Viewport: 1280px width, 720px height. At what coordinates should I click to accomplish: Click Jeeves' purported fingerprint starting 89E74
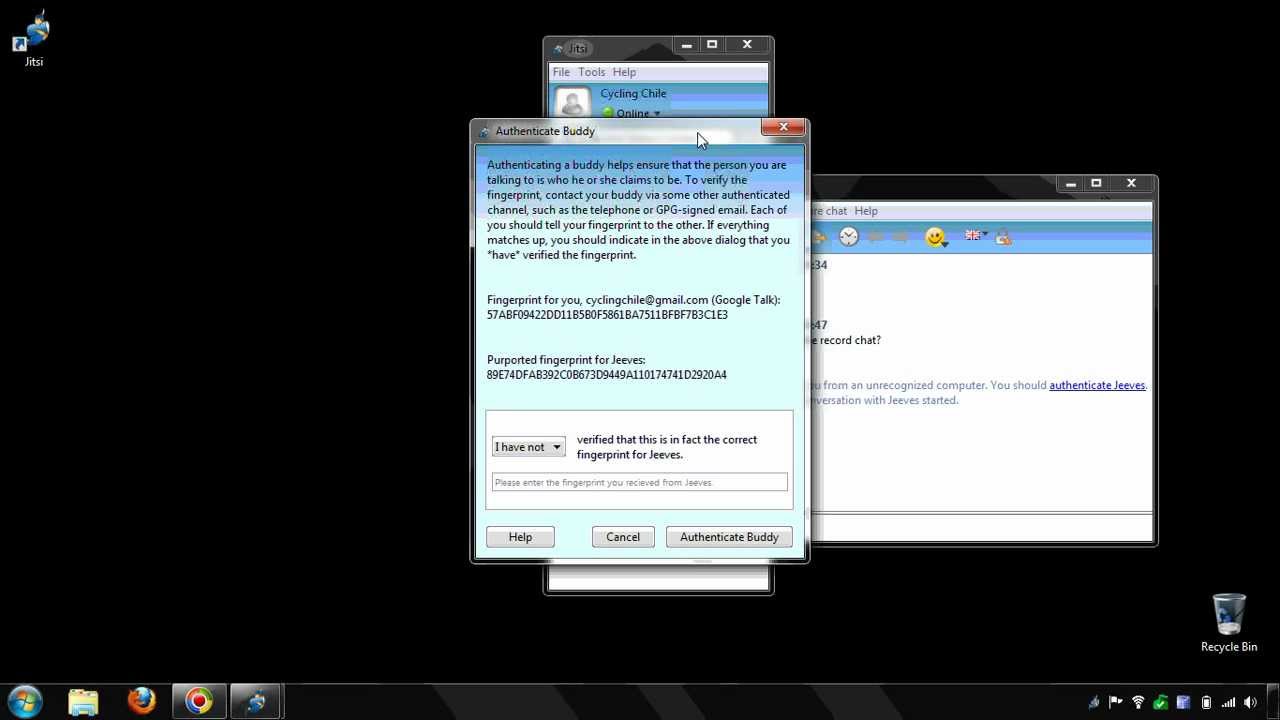[607, 375]
